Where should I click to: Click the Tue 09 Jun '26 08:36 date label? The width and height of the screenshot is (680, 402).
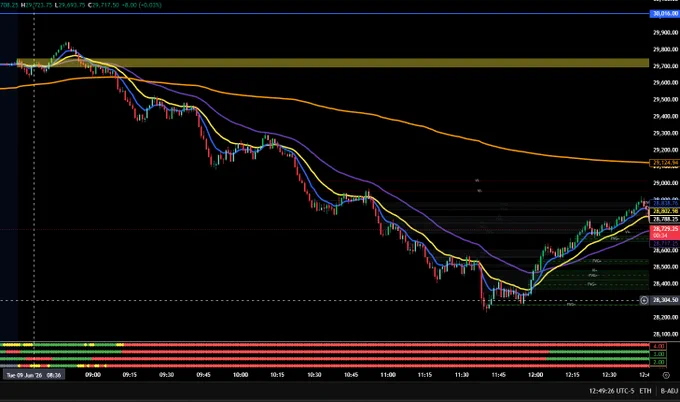tap(34, 375)
